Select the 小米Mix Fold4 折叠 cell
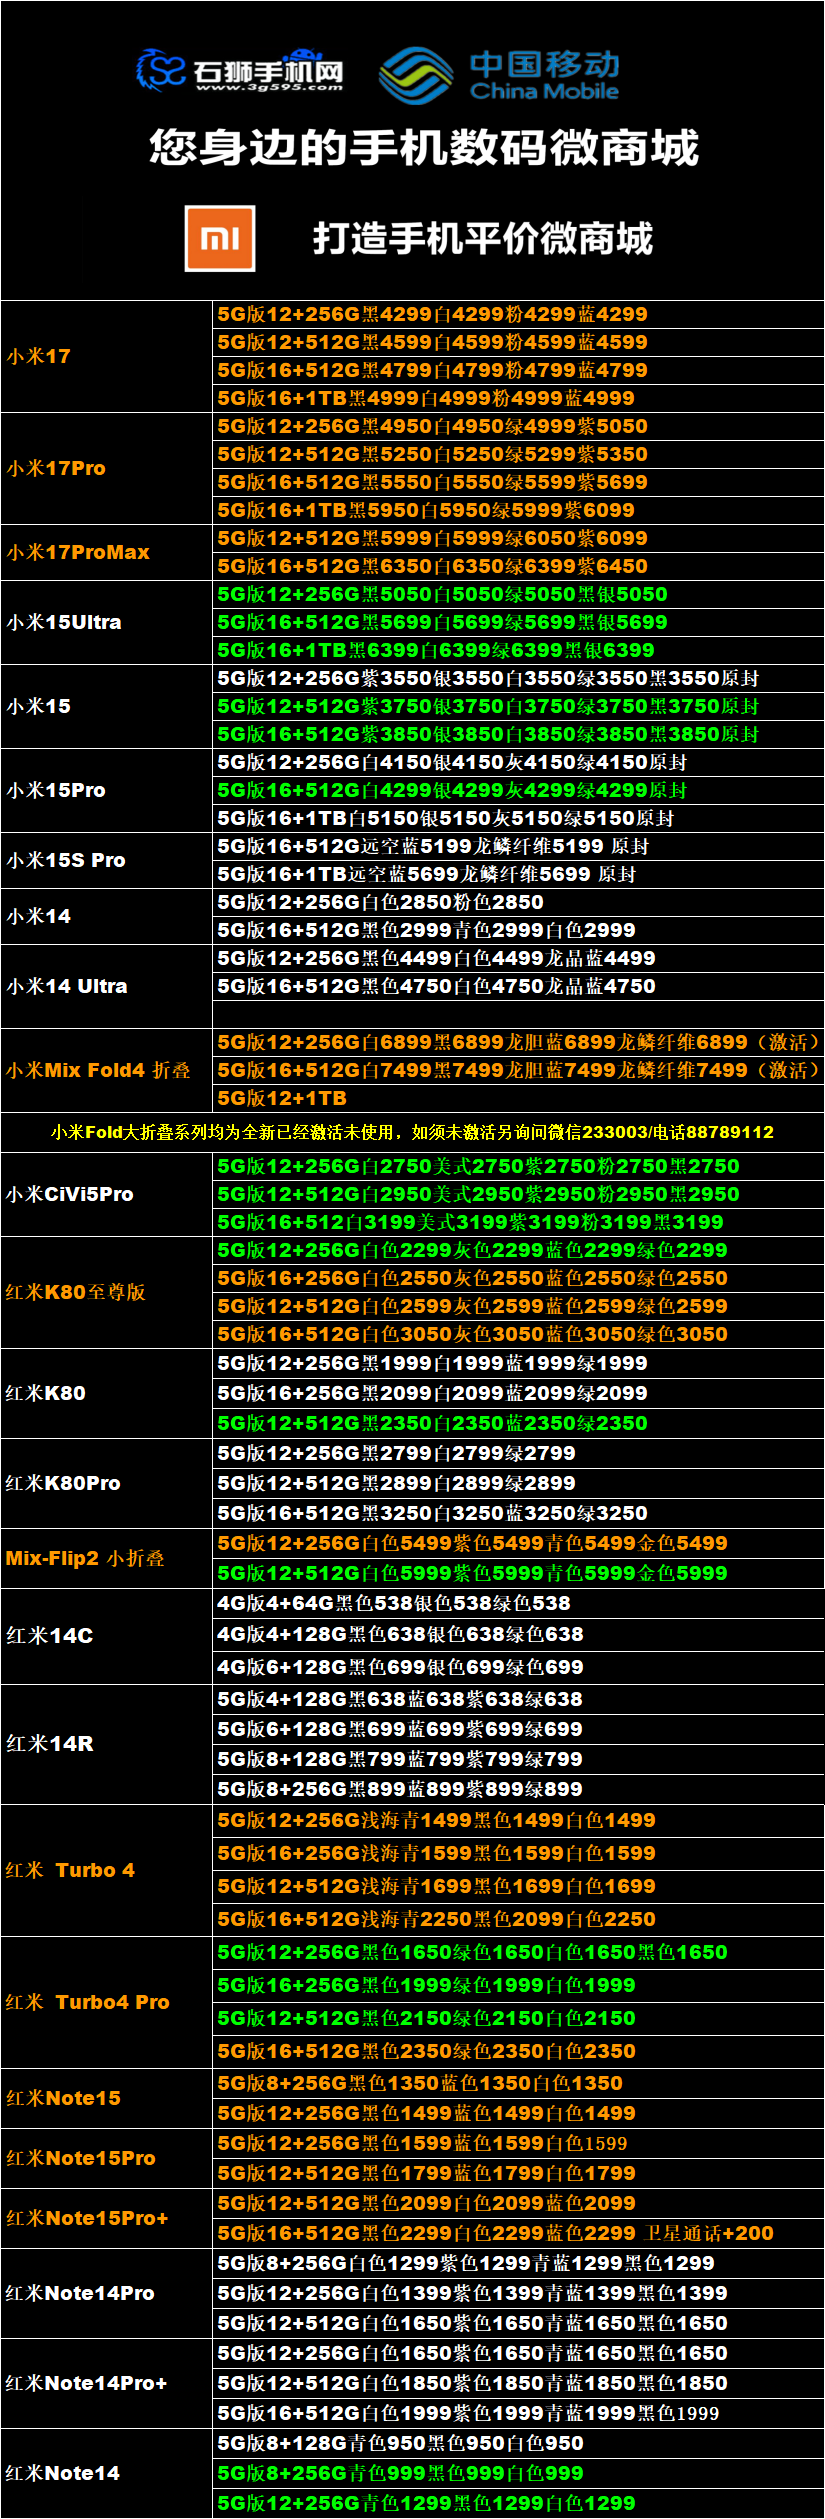The height and width of the screenshot is (2519, 825). point(98,1070)
